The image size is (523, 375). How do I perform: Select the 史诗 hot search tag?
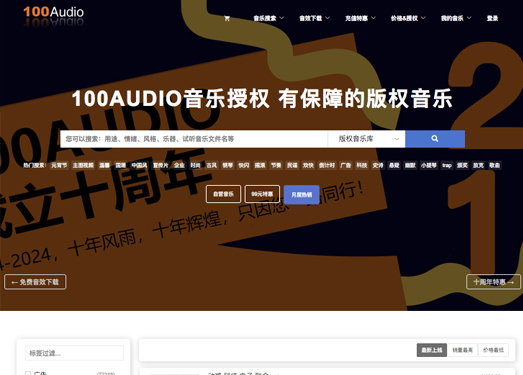[378, 165]
